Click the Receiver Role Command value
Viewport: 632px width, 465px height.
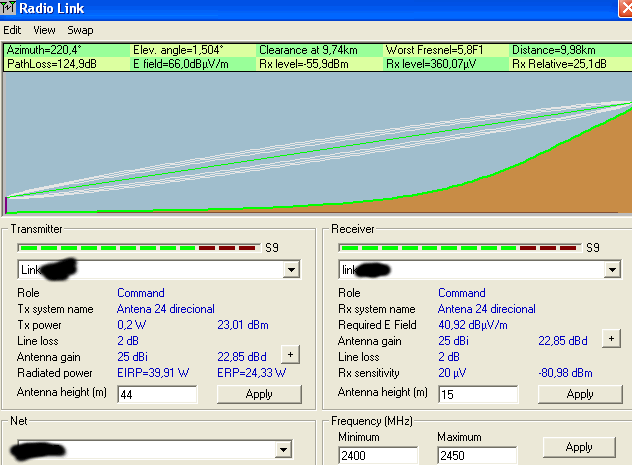pyautogui.click(x=462, y=293)
